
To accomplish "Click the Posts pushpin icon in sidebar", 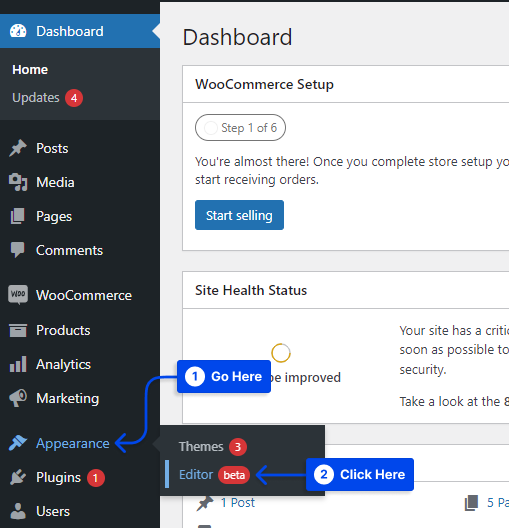I will (x=18, y=148).
